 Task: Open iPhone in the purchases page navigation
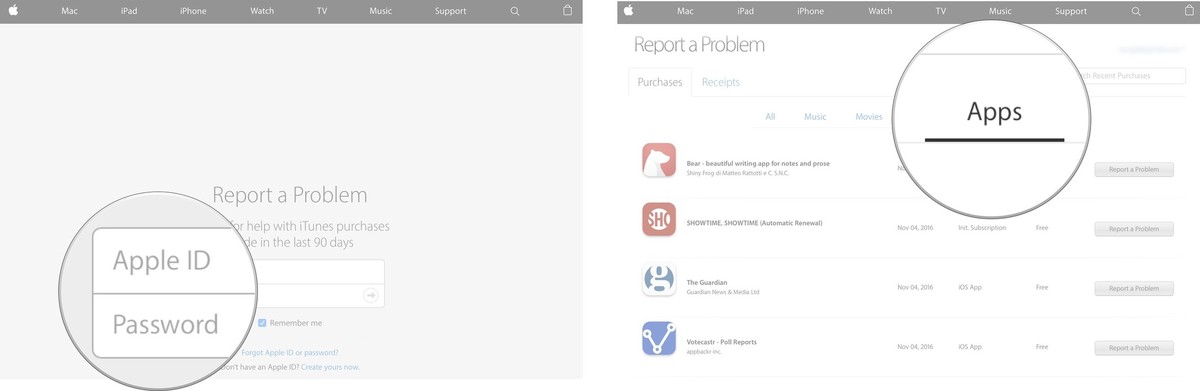(x=811, y=11)
